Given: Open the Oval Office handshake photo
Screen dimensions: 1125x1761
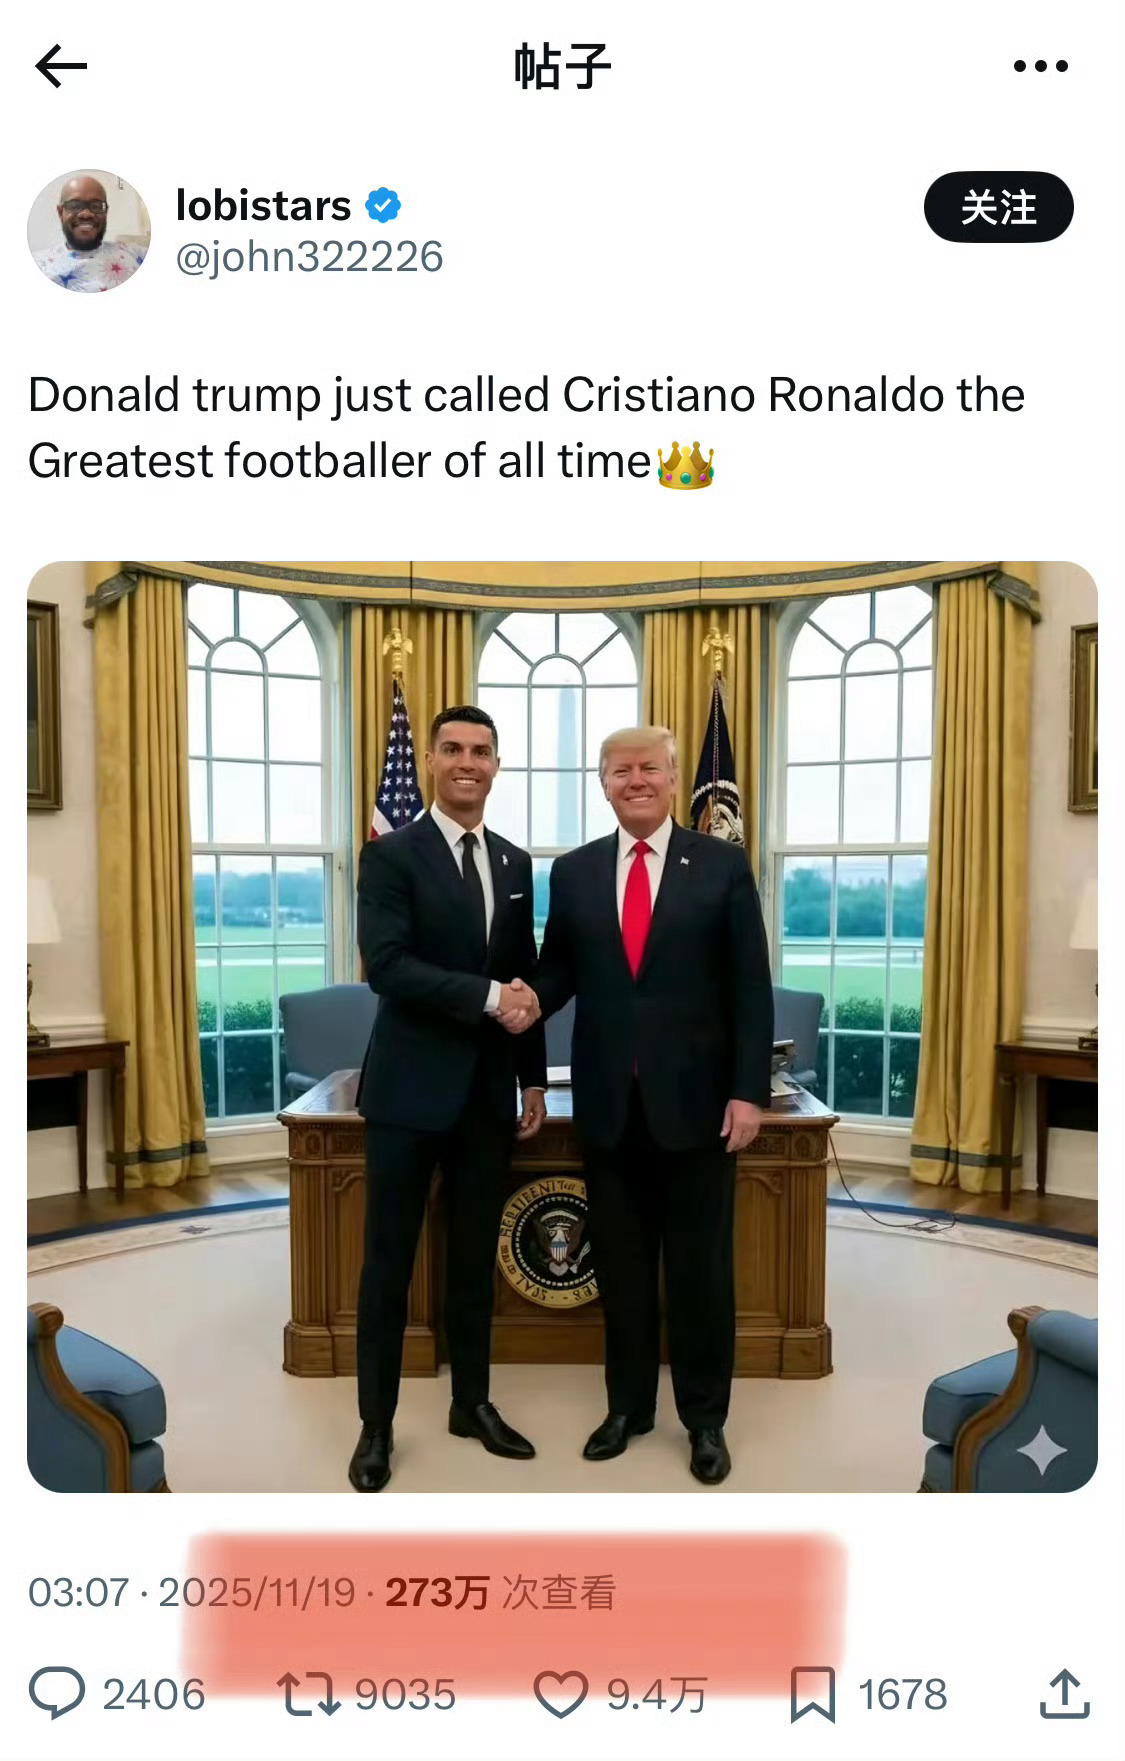Looking at the screenshot, I should [562, 1026].
